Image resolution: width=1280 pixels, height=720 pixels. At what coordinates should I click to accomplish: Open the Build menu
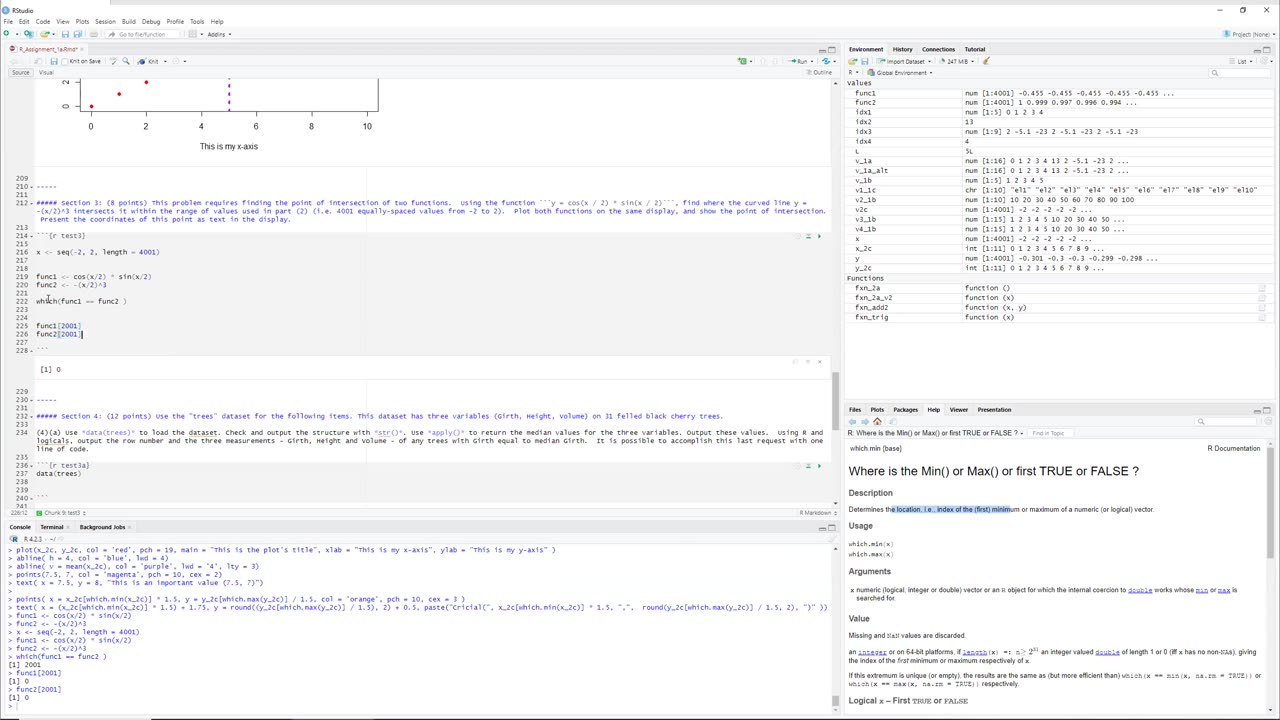point(128,21)
